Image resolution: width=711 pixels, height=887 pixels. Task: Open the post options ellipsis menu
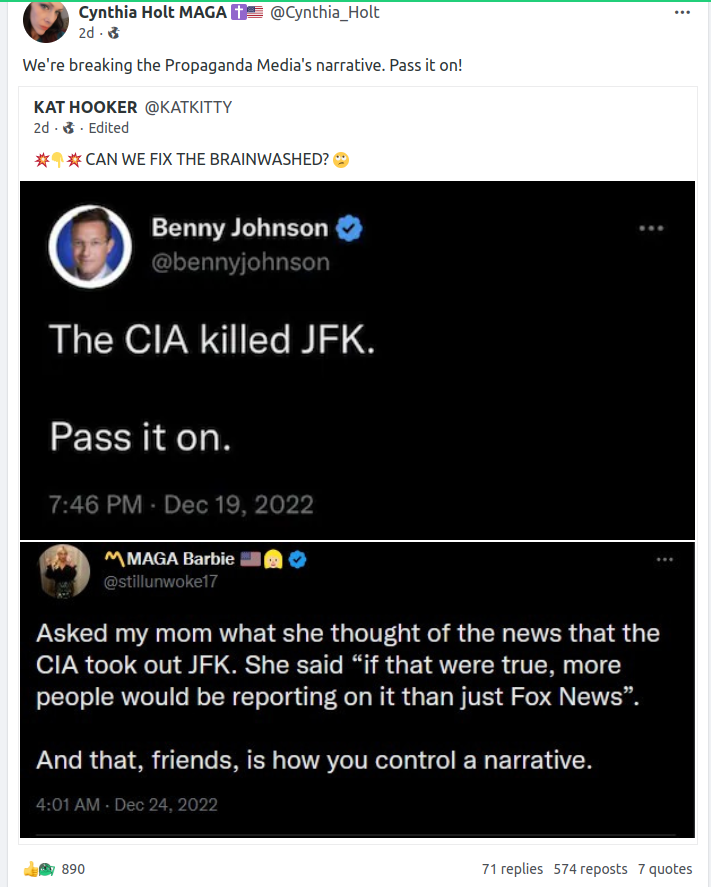[x=682, y=13]
